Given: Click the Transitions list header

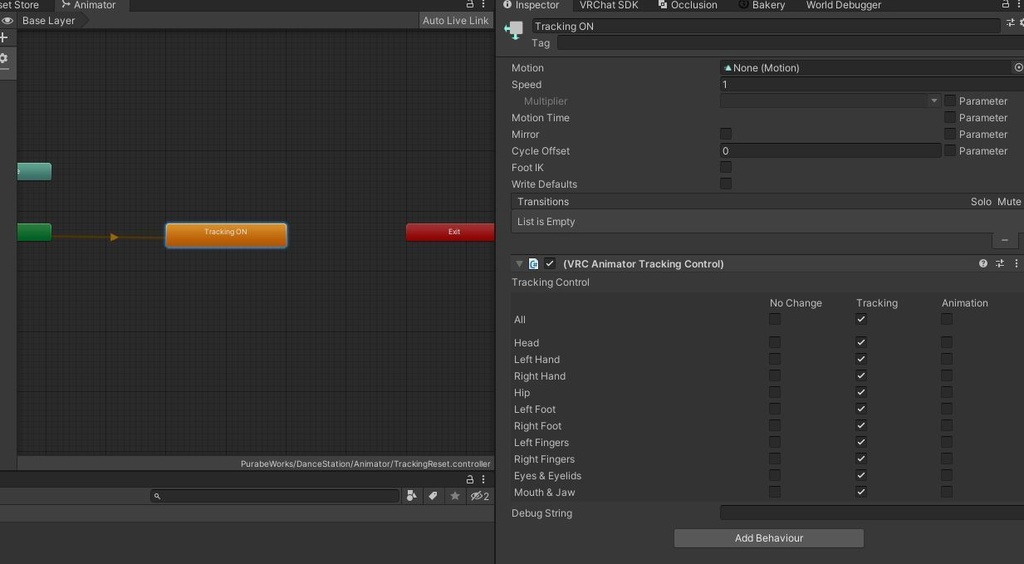Looking at the screenshot, I should click(x=767, y=202).
